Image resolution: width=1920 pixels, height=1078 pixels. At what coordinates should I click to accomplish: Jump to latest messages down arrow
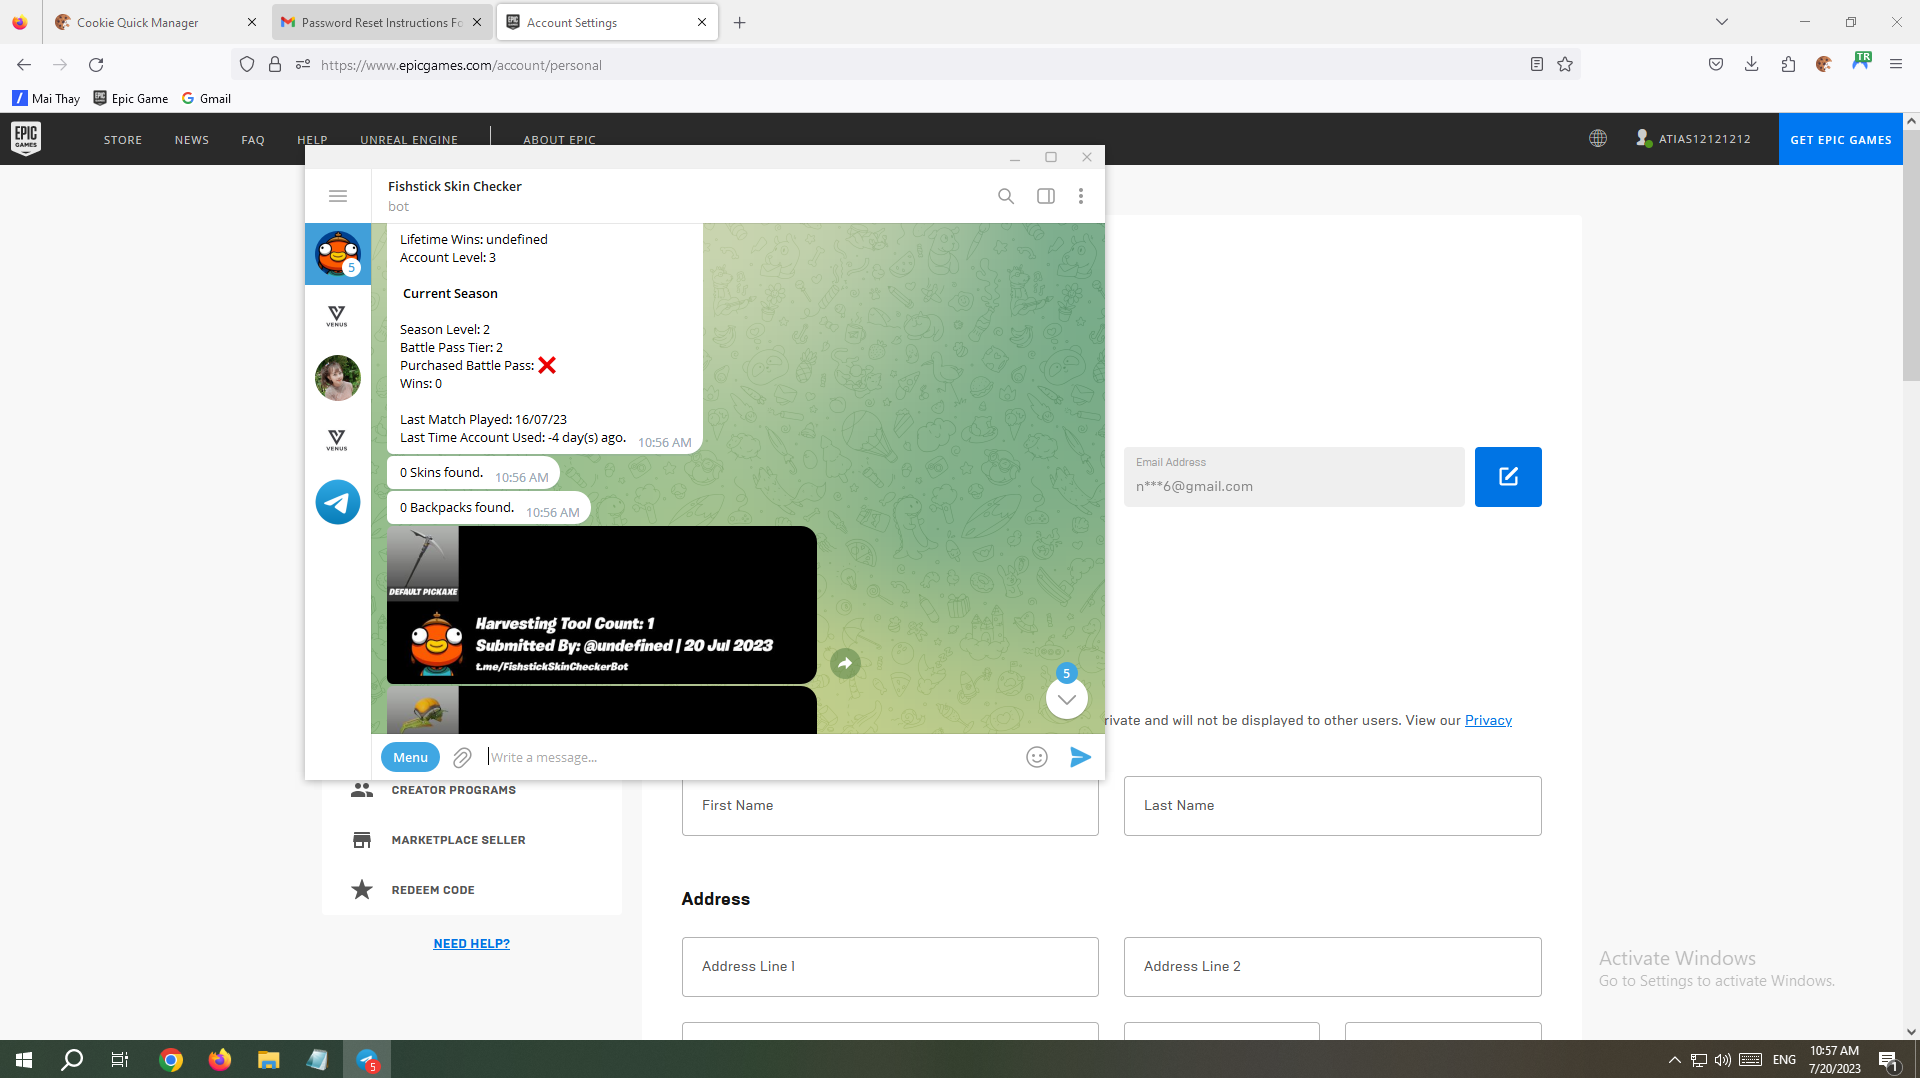tap(1067, 699)
